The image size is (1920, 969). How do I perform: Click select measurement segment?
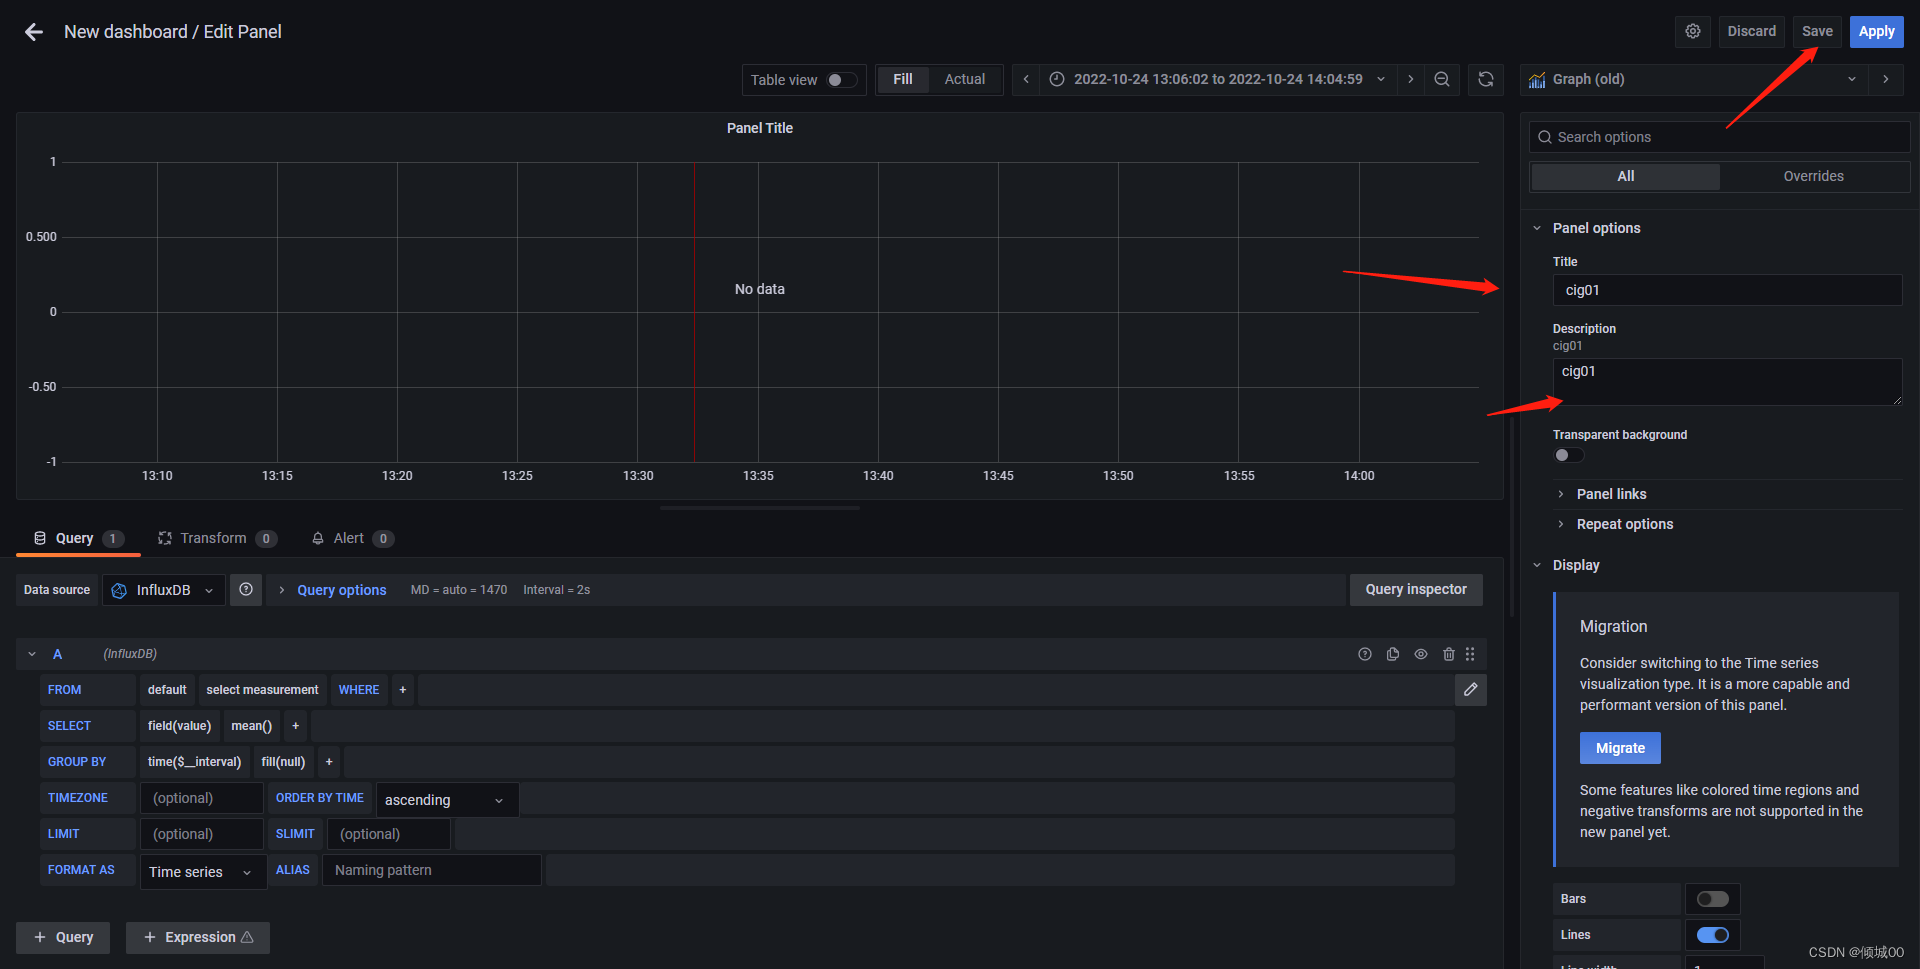[x=262, y=690]
